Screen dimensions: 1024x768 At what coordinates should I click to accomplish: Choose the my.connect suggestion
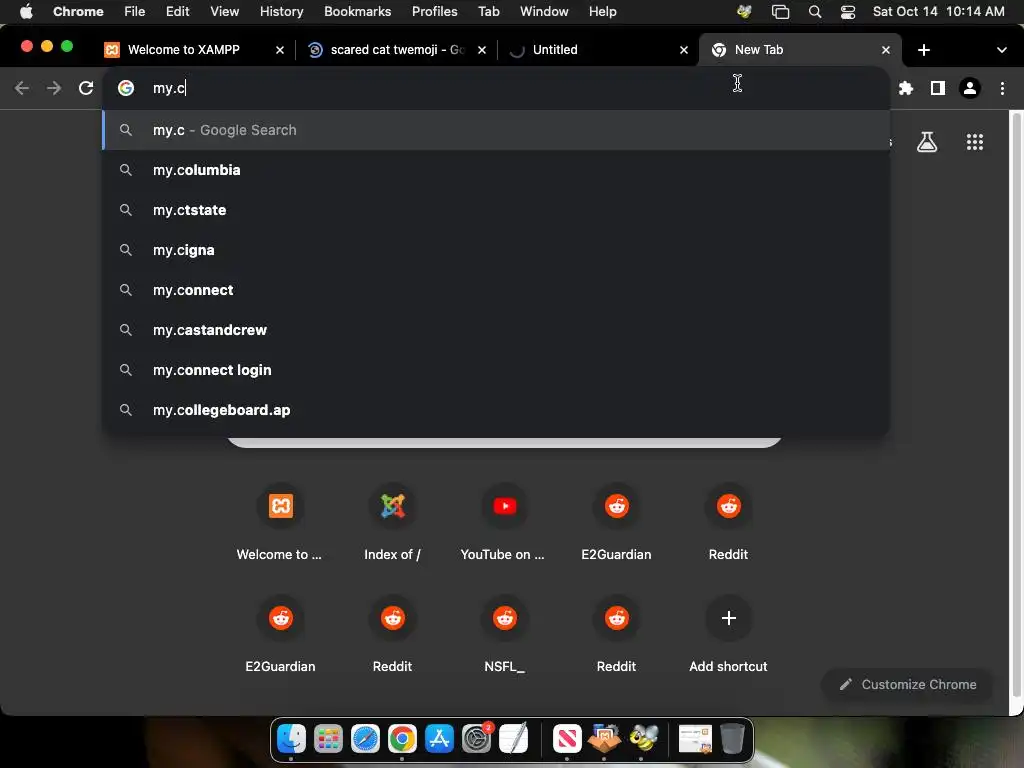pyautogui.click(x=496, y=290)
